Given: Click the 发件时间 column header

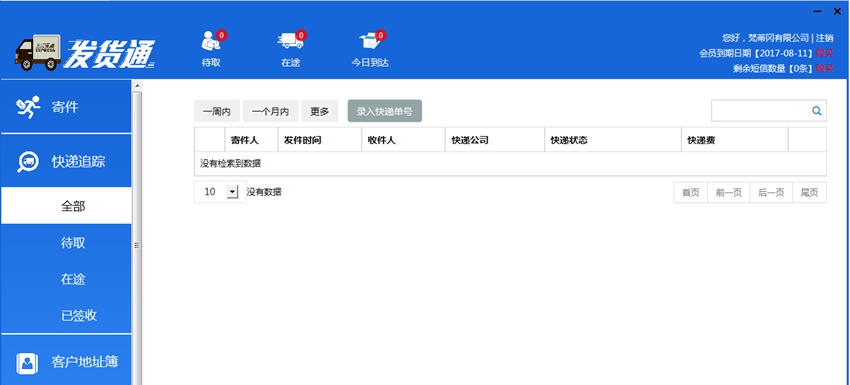Looking at the screenshot, I should (x=319, y=140).
